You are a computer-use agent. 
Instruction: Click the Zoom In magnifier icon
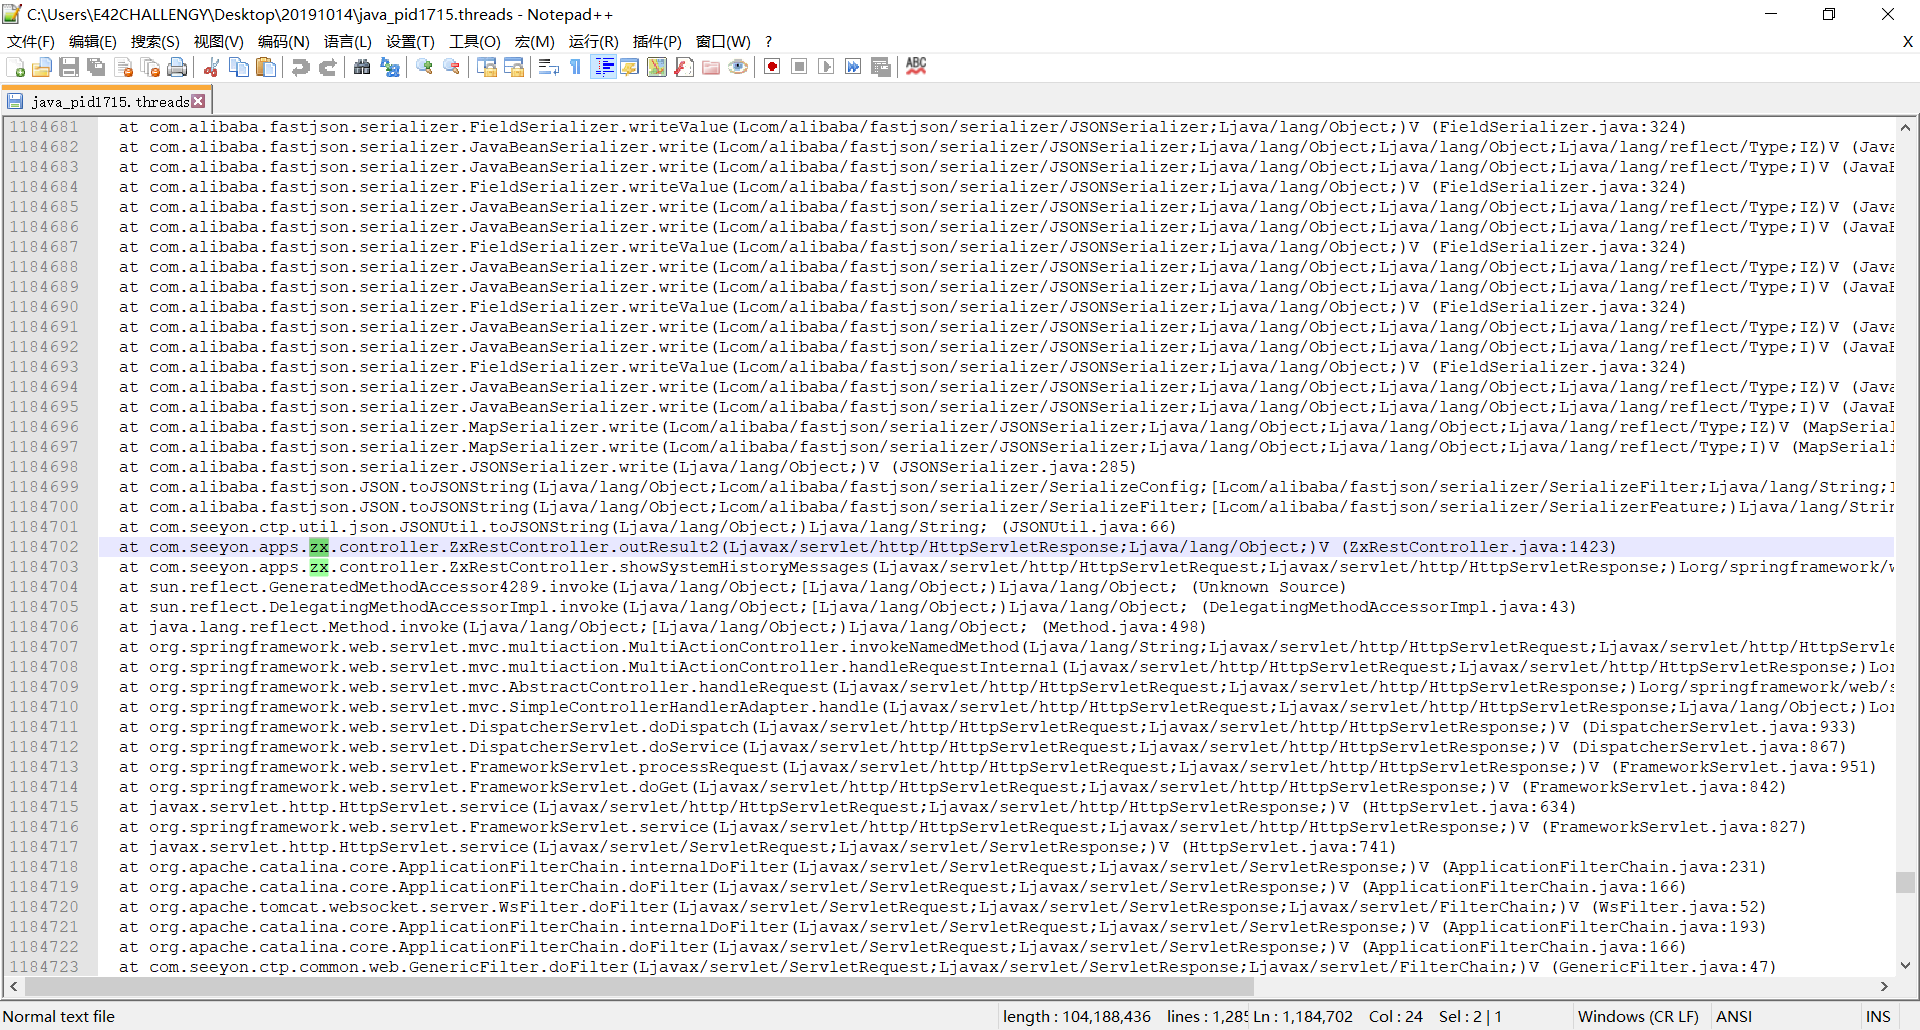425,67
